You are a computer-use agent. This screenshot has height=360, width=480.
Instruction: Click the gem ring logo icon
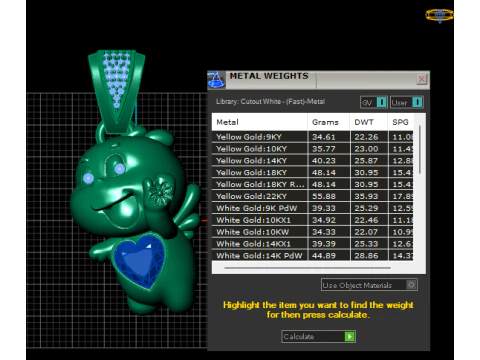[439, 15]
